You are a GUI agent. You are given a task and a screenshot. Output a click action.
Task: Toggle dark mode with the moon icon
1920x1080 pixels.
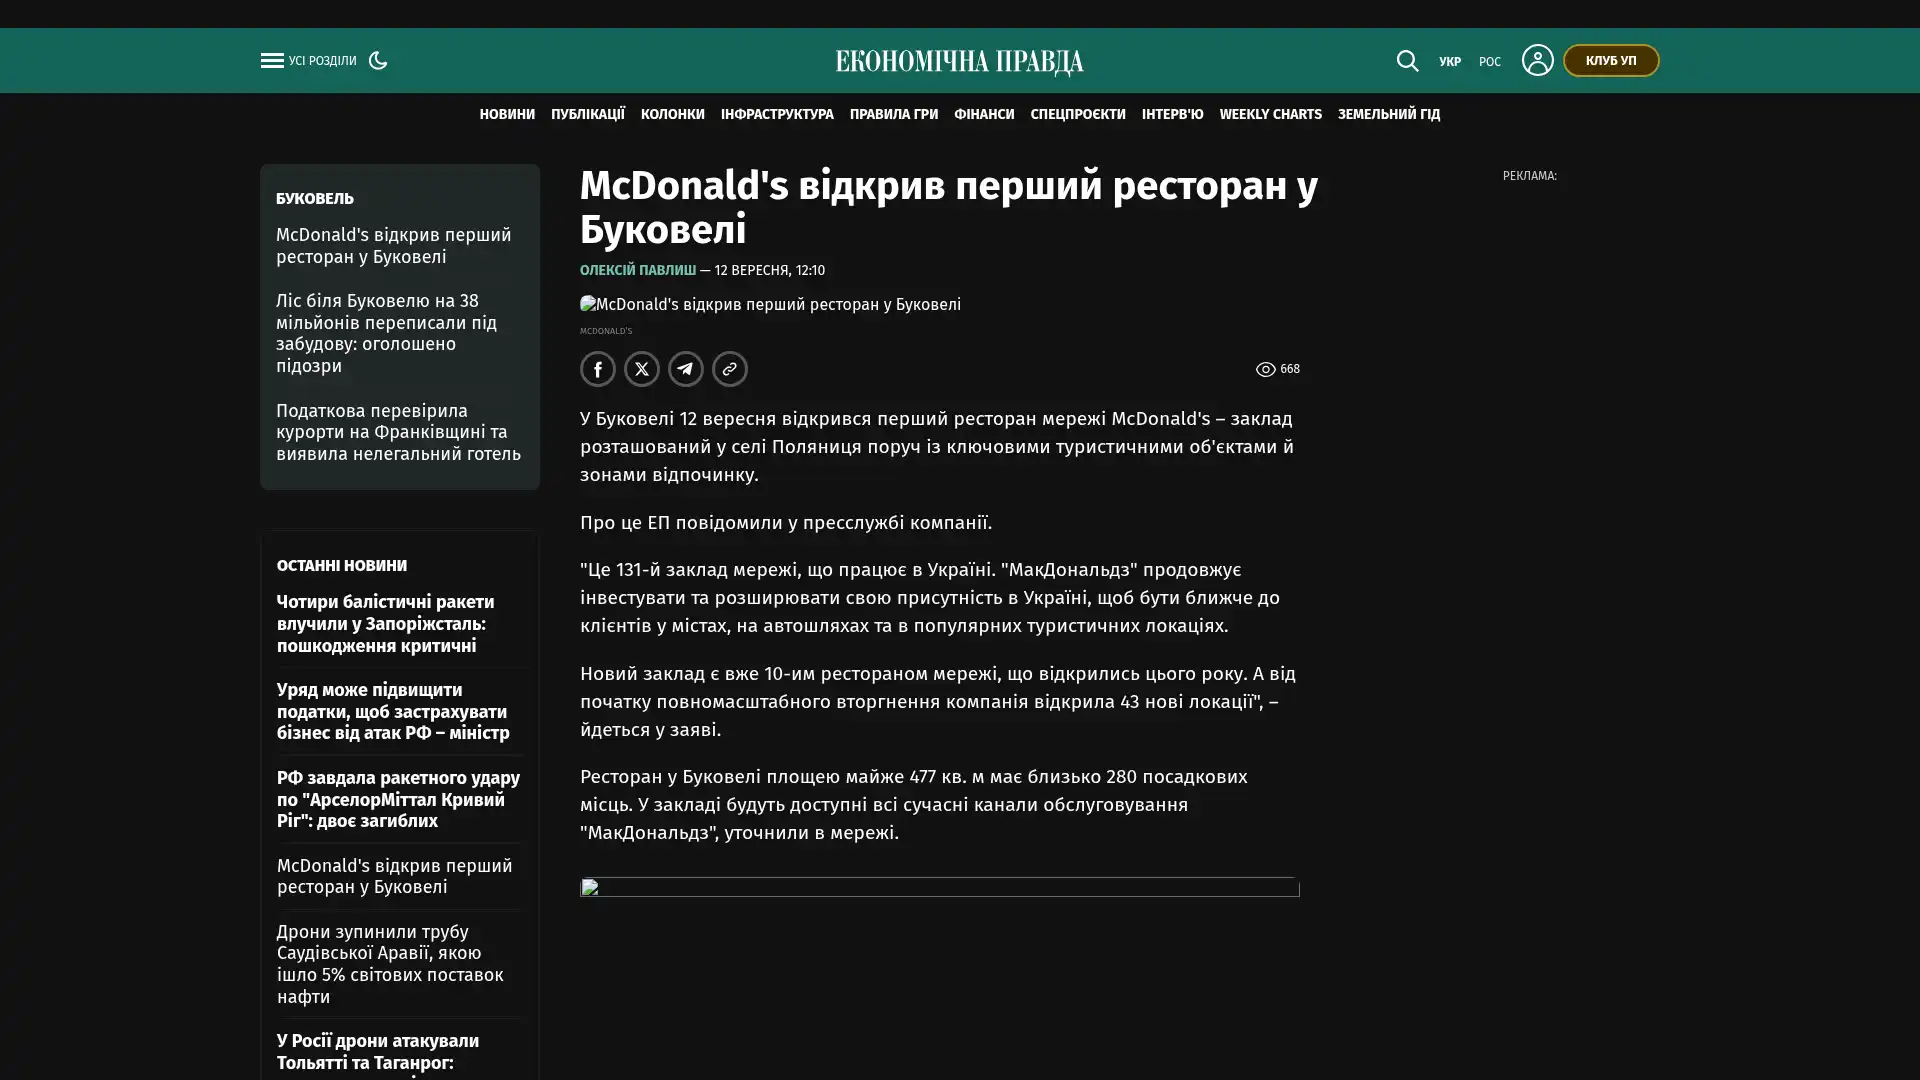378,60
